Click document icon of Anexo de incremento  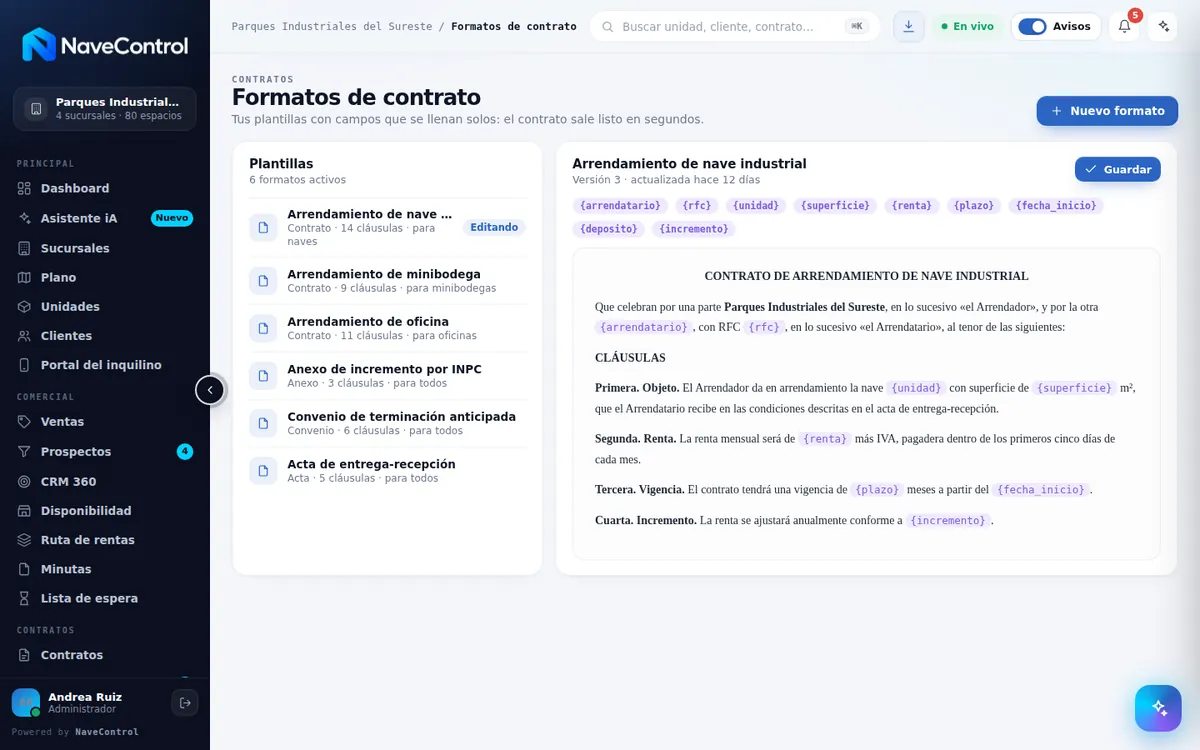(x=263, y=376)
